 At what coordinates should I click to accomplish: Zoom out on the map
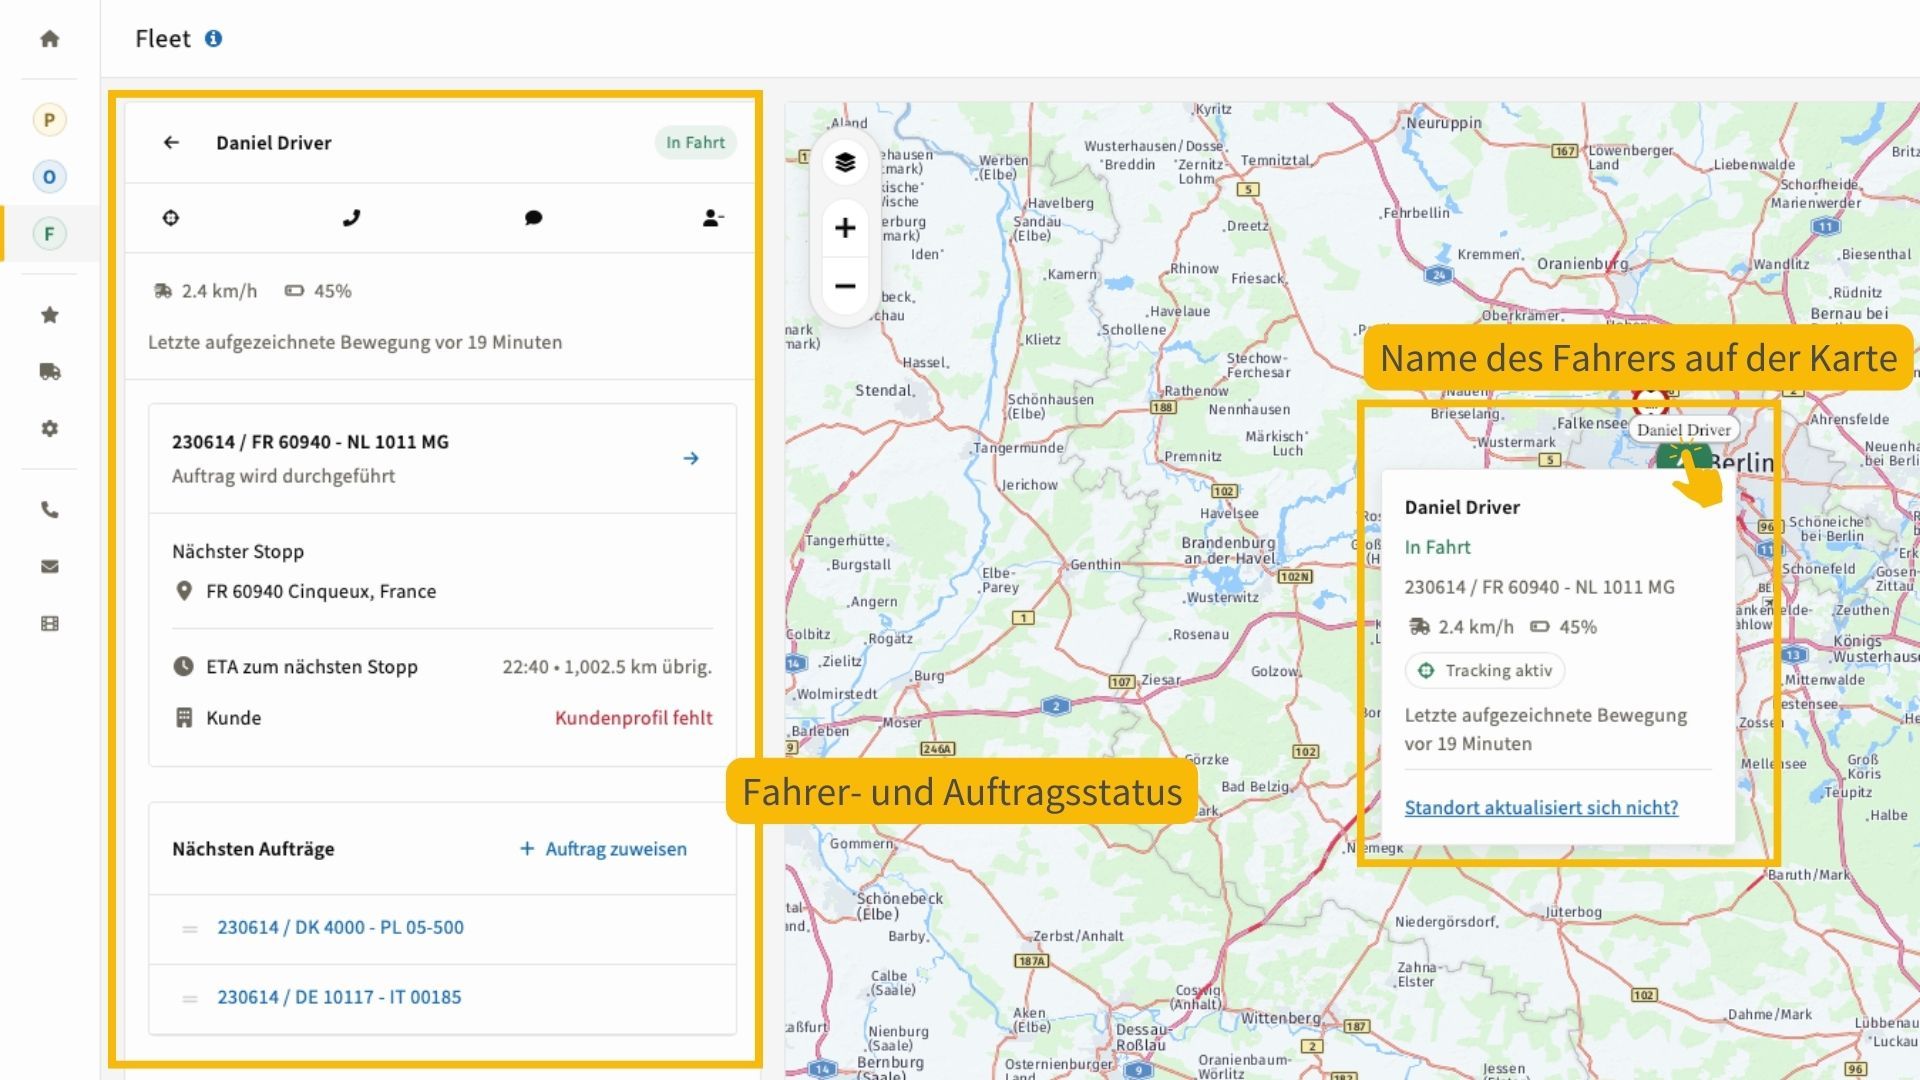845,287
